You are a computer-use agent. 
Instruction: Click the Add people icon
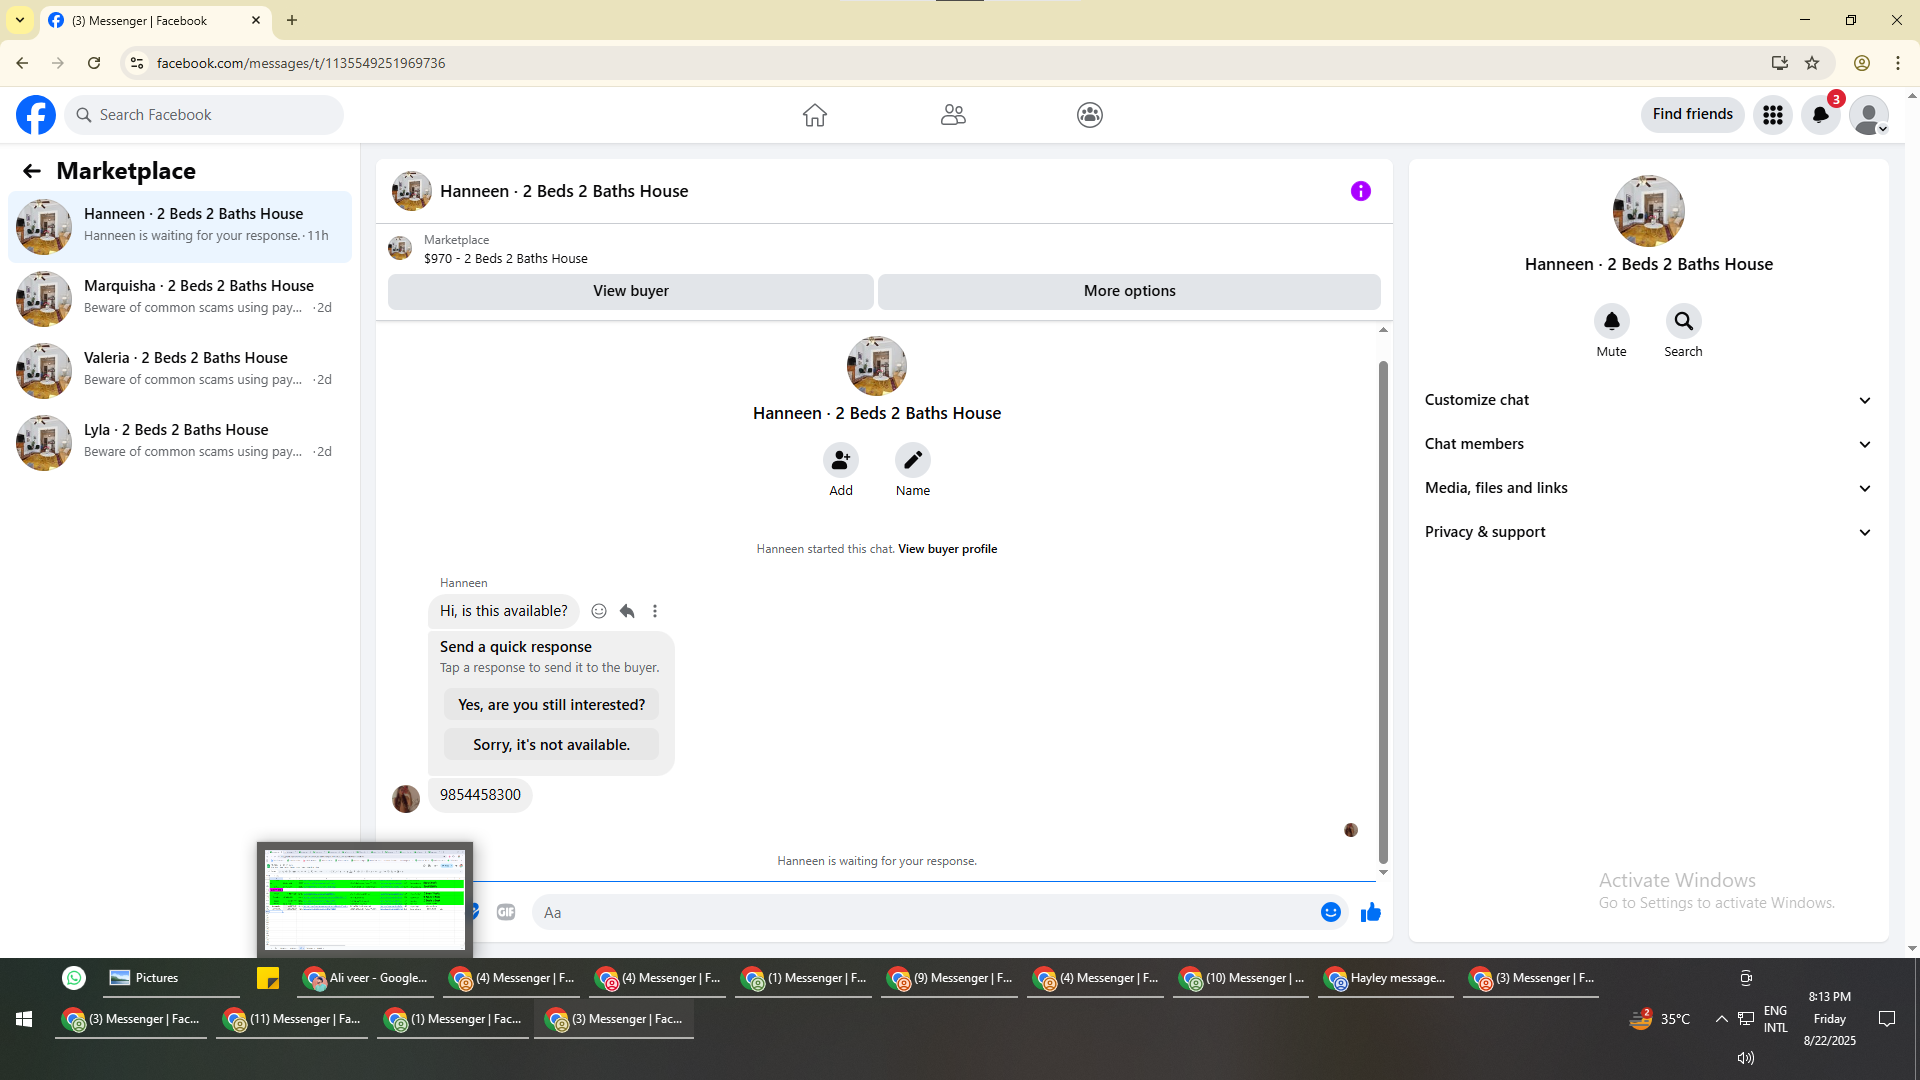coord(840,460)
